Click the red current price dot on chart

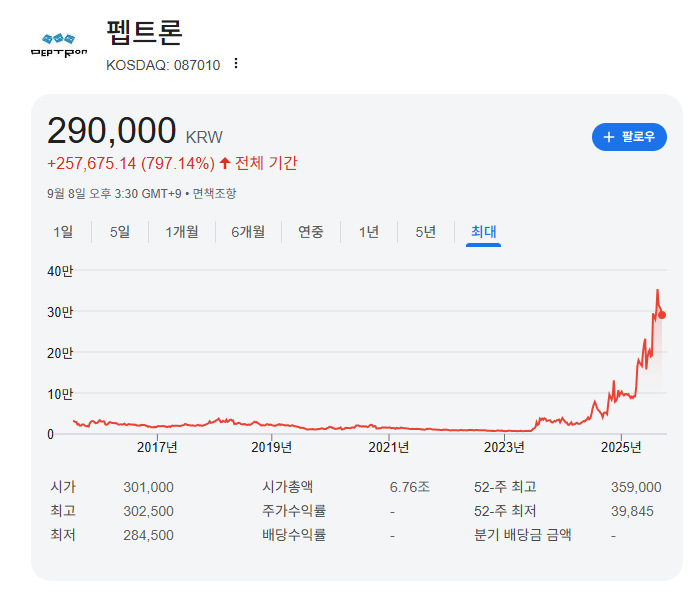tap(662, 315)
